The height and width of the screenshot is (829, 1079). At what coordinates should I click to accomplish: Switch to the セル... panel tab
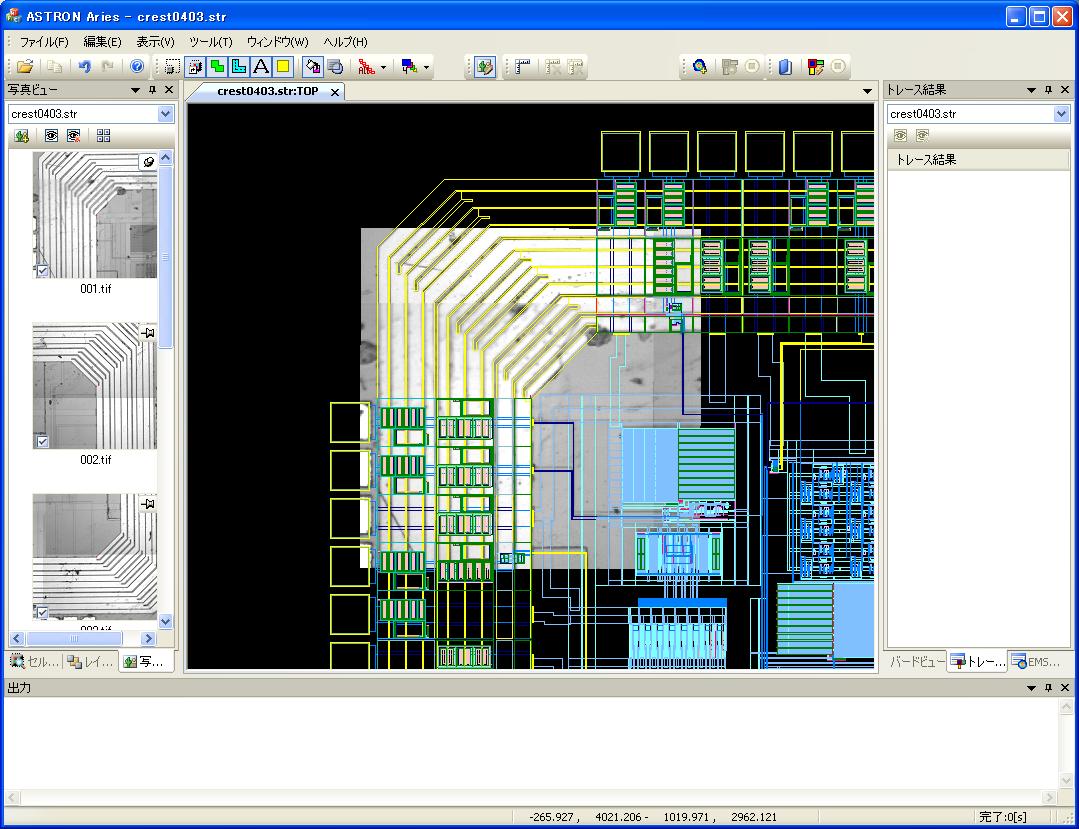34,662
